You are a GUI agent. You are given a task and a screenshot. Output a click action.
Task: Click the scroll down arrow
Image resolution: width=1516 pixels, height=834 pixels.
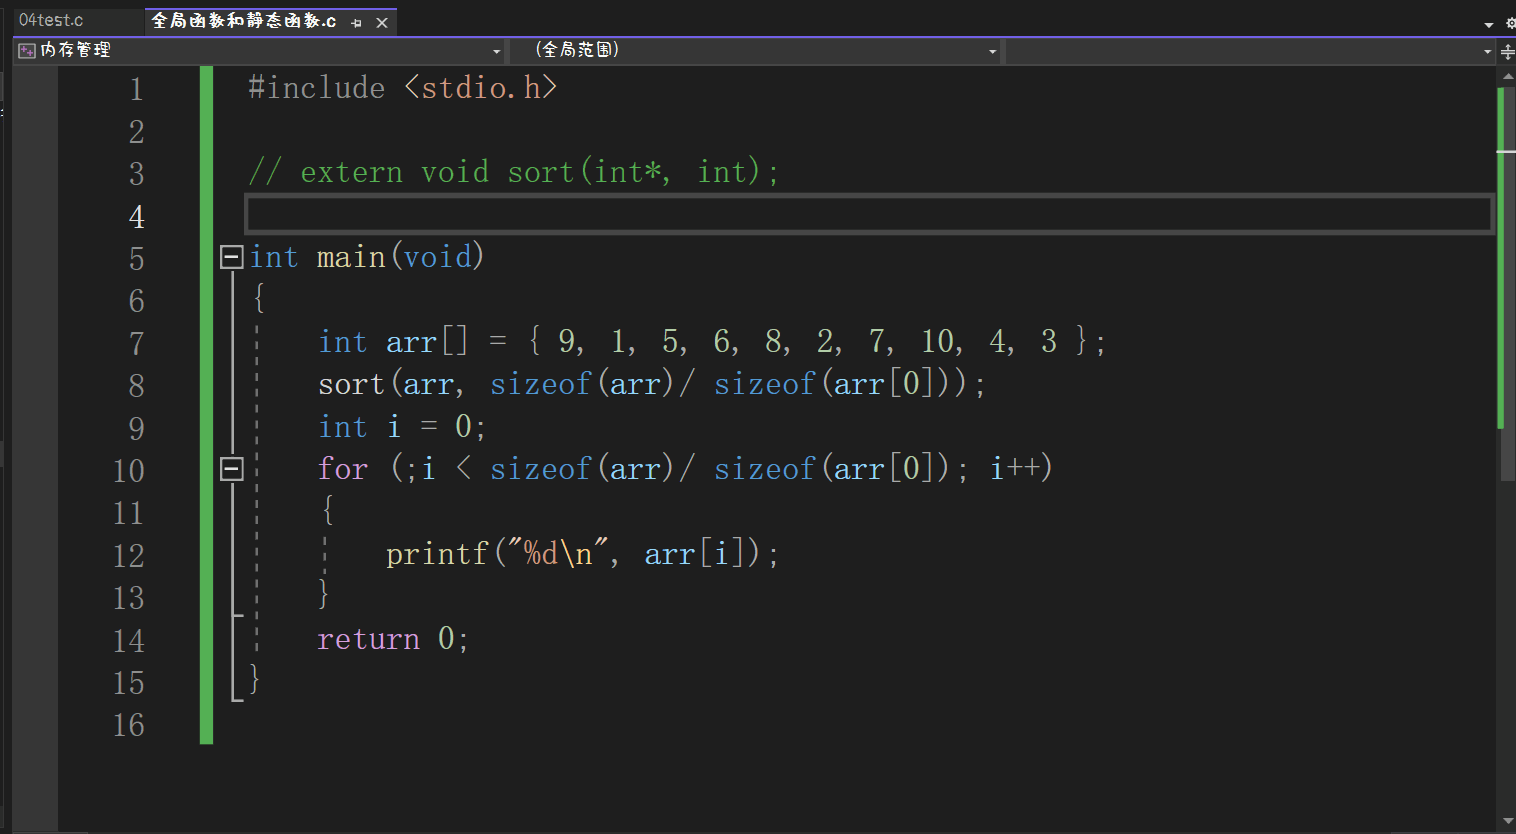pyautogui.click(x=1507, y=822)
